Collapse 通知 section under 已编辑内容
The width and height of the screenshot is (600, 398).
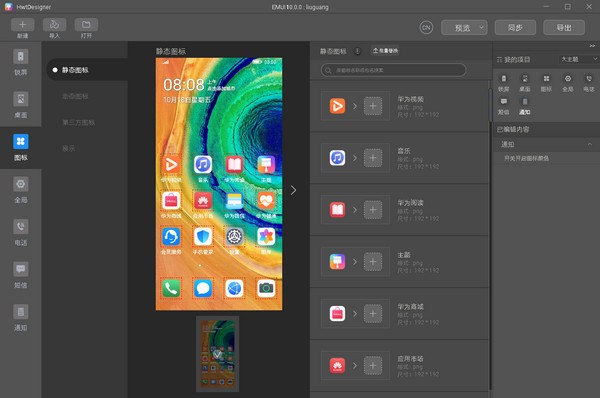pyautogui.click(x=590, y=144)
